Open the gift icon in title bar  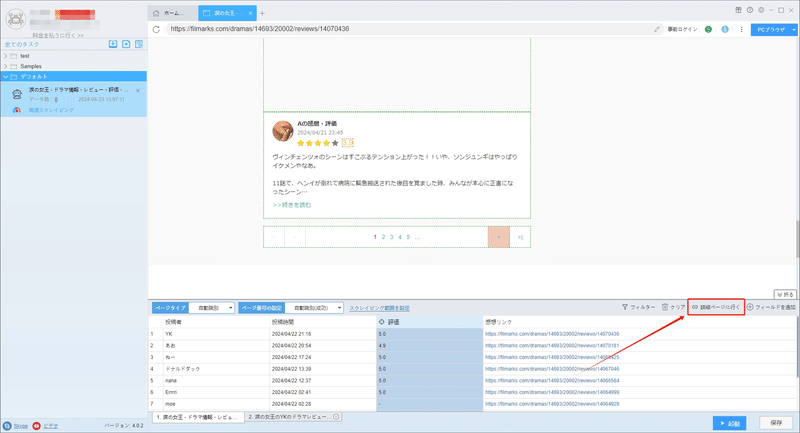738,10
